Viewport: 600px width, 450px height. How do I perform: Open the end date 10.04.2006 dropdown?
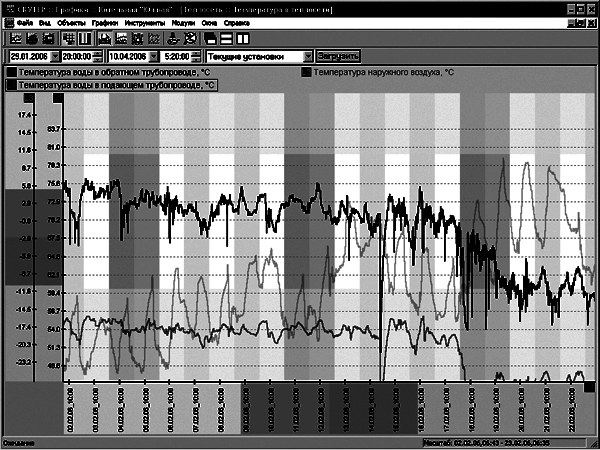[154, 57]
